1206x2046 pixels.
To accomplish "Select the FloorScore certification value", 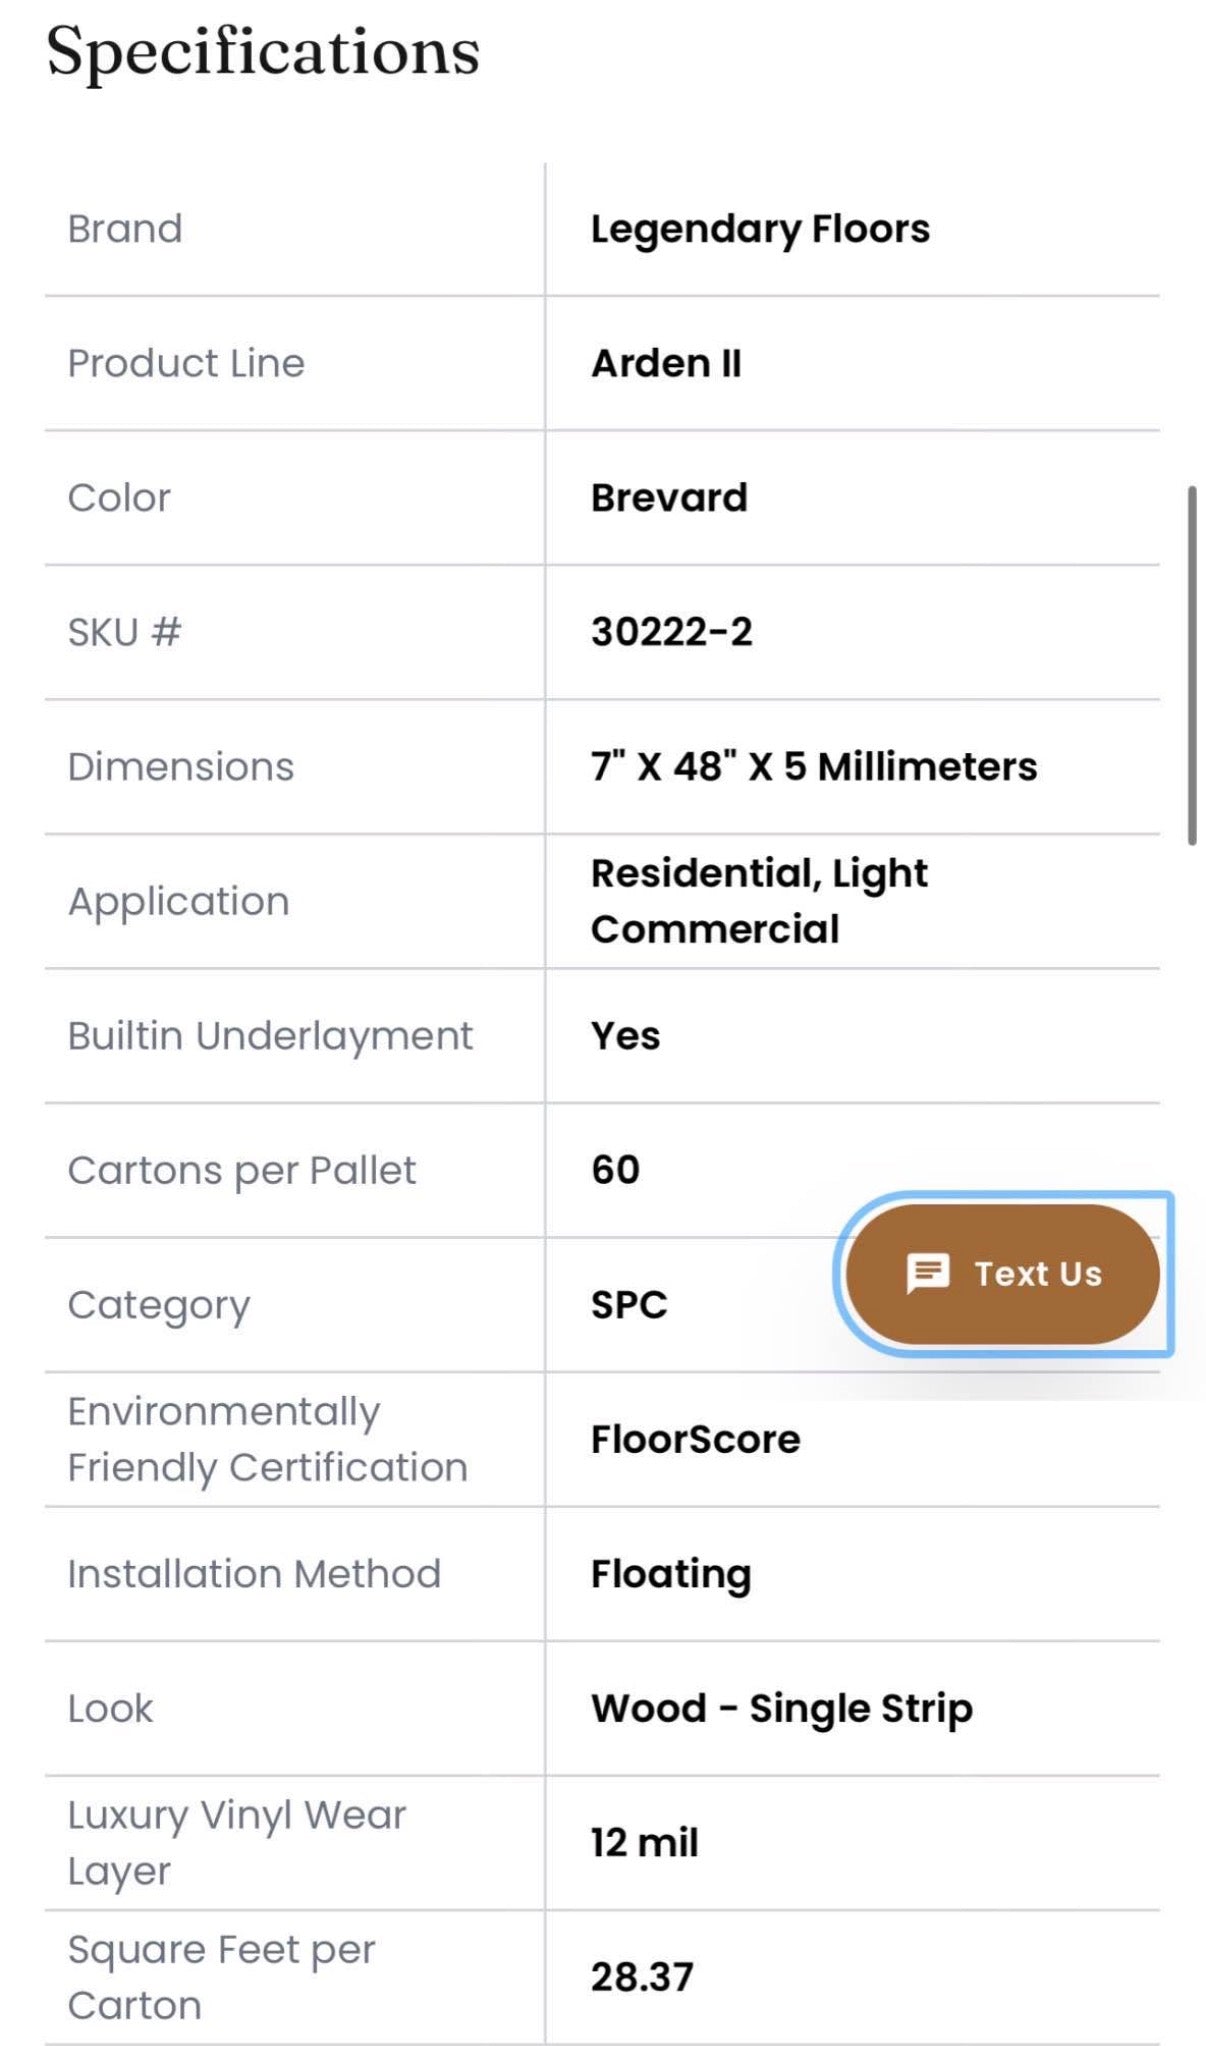I will (695, 1440).
